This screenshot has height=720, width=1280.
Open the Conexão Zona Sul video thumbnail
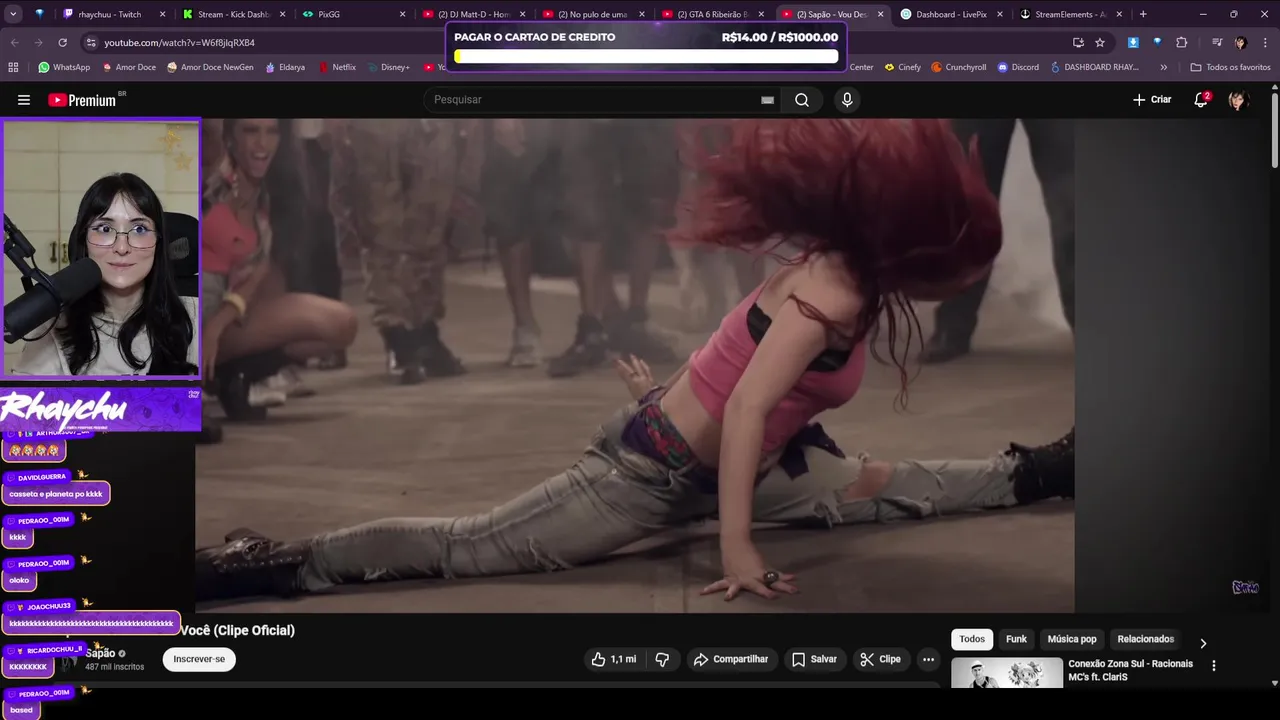pyautogui.click(x=1007, y=673)
